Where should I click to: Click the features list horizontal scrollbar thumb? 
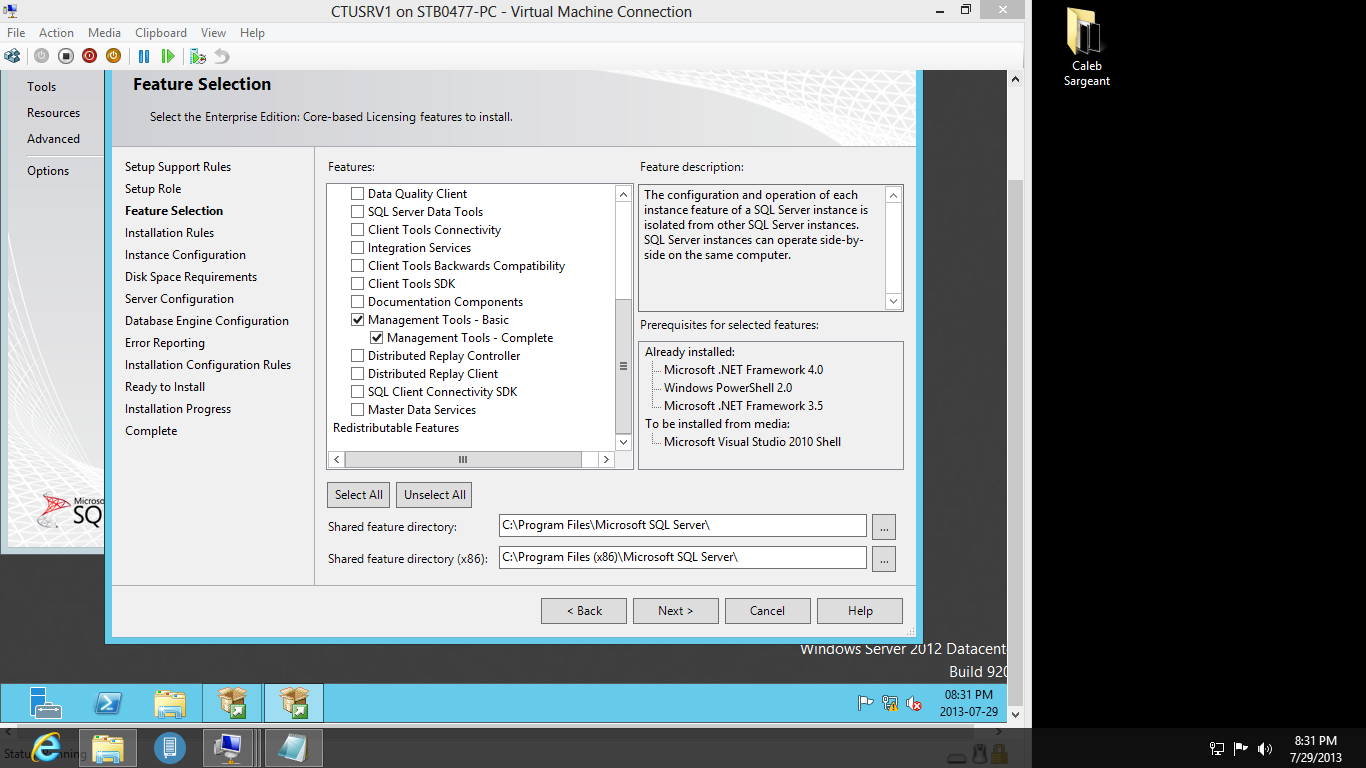tap(463, 460)
